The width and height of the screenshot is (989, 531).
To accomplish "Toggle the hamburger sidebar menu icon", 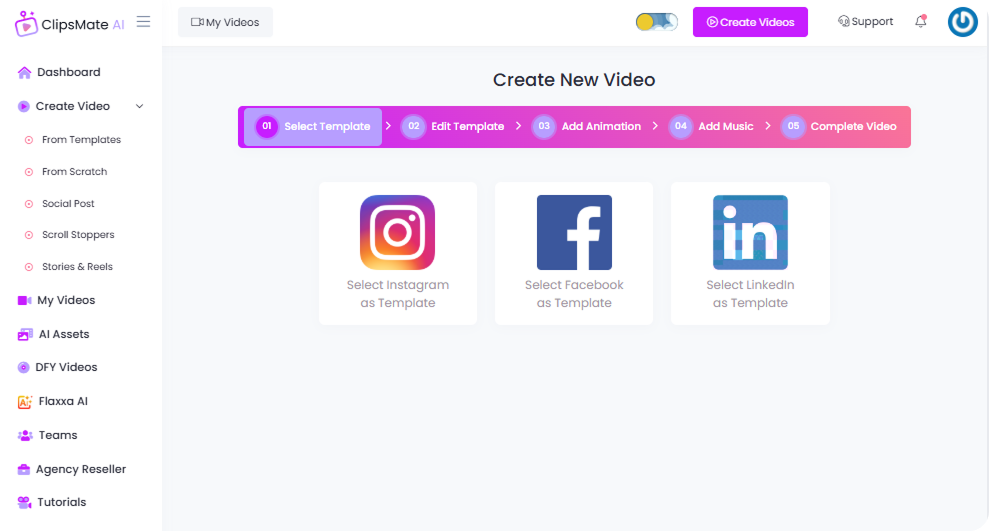I will [x=144, y=22].
